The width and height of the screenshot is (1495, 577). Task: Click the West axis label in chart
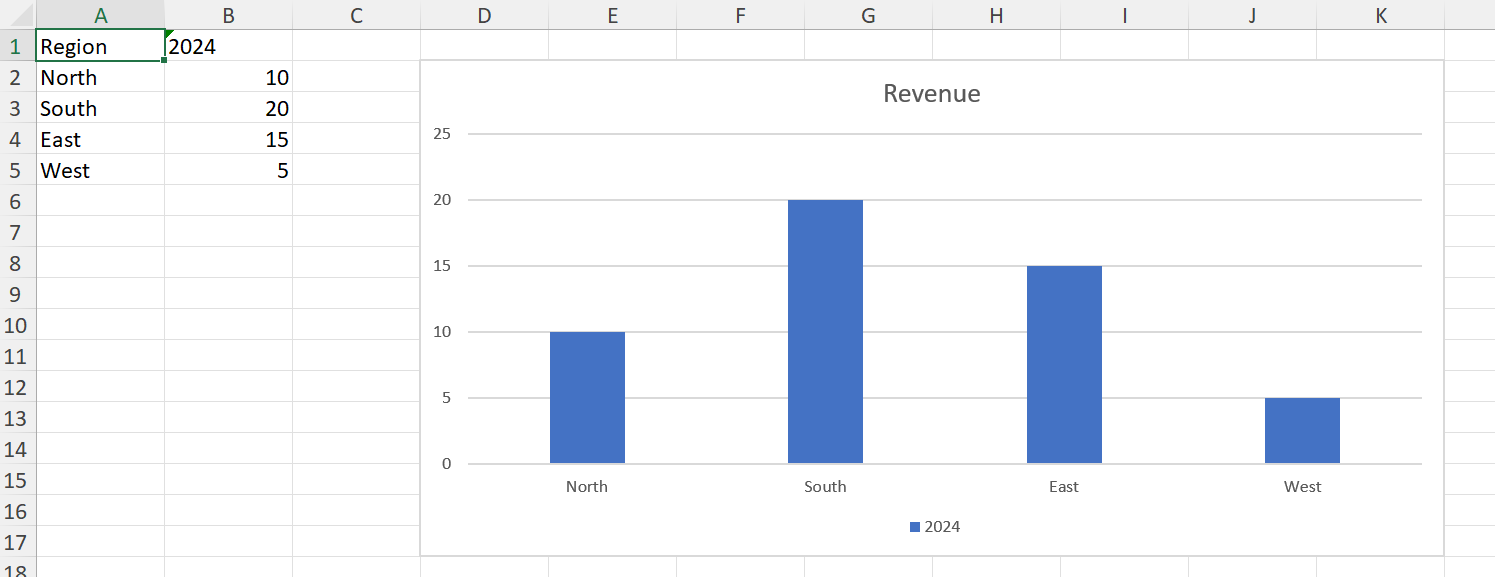tap(1302, 487)
